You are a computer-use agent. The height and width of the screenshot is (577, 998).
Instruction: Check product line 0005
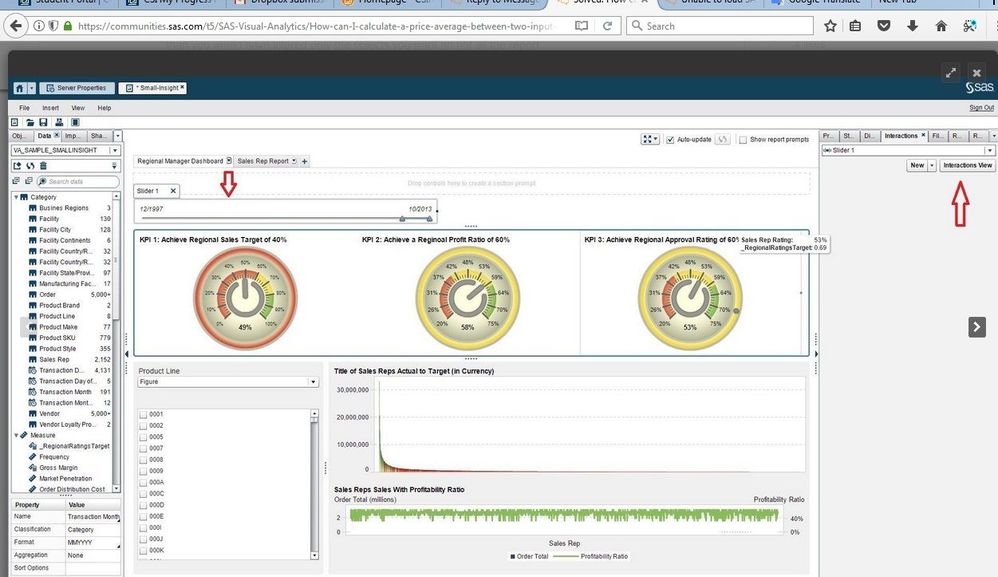pyautogui.click(x=143, y=437)
